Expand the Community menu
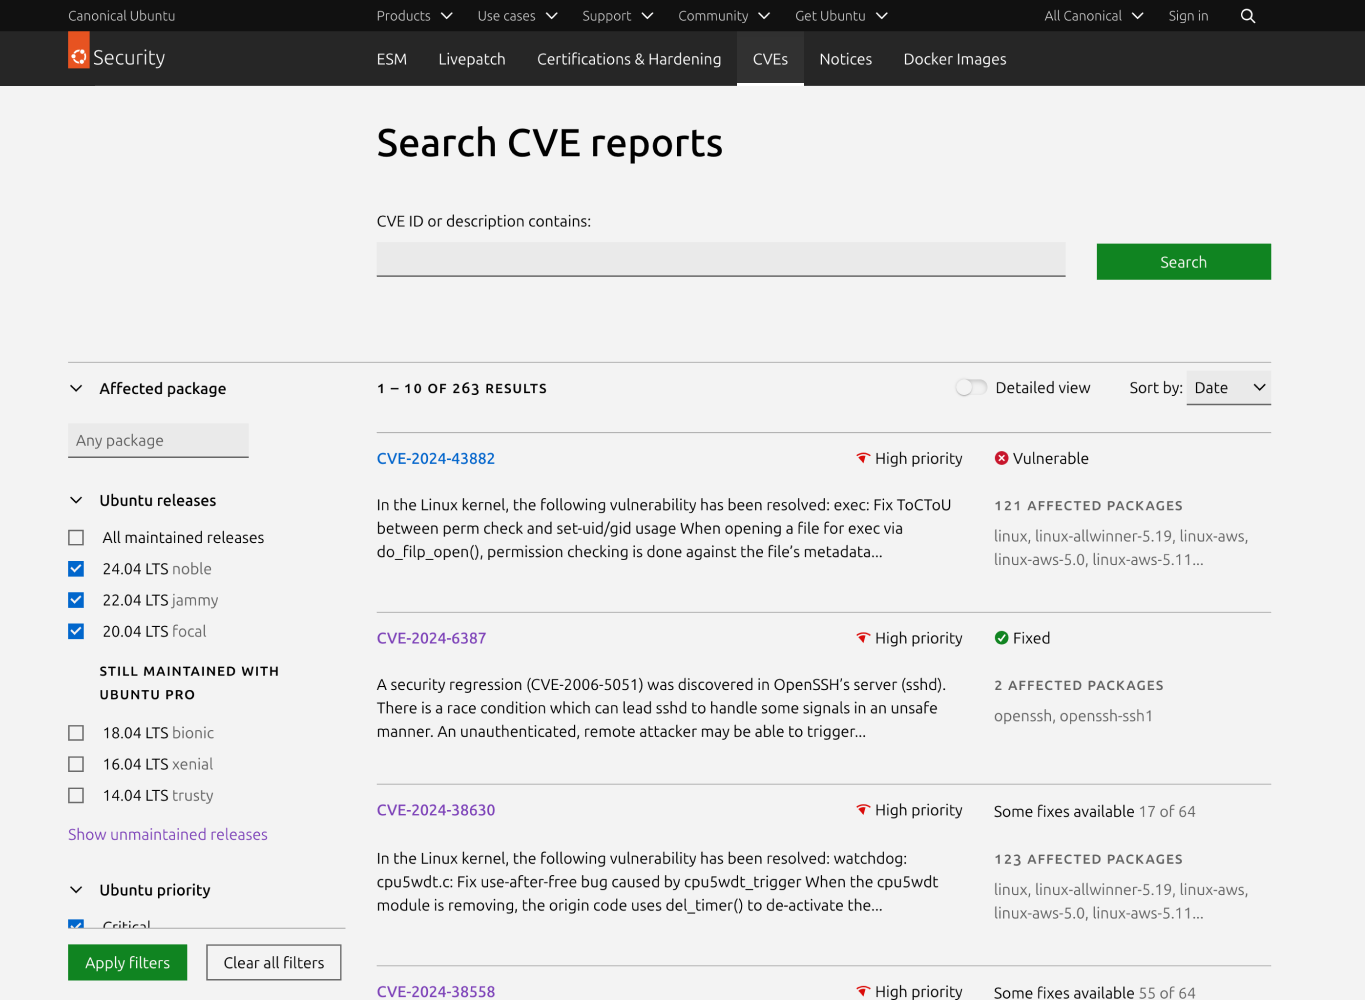 coord(724,16)
